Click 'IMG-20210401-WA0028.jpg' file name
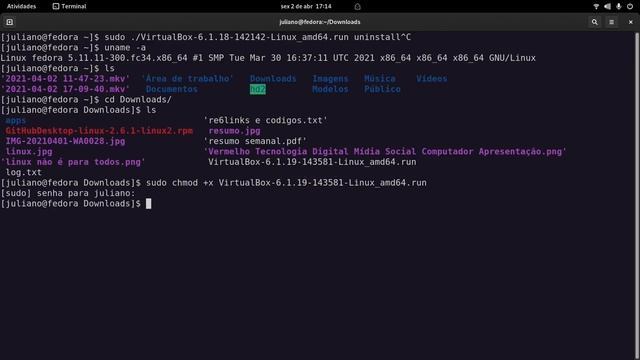640x360 pixels. tap(65, 141)
